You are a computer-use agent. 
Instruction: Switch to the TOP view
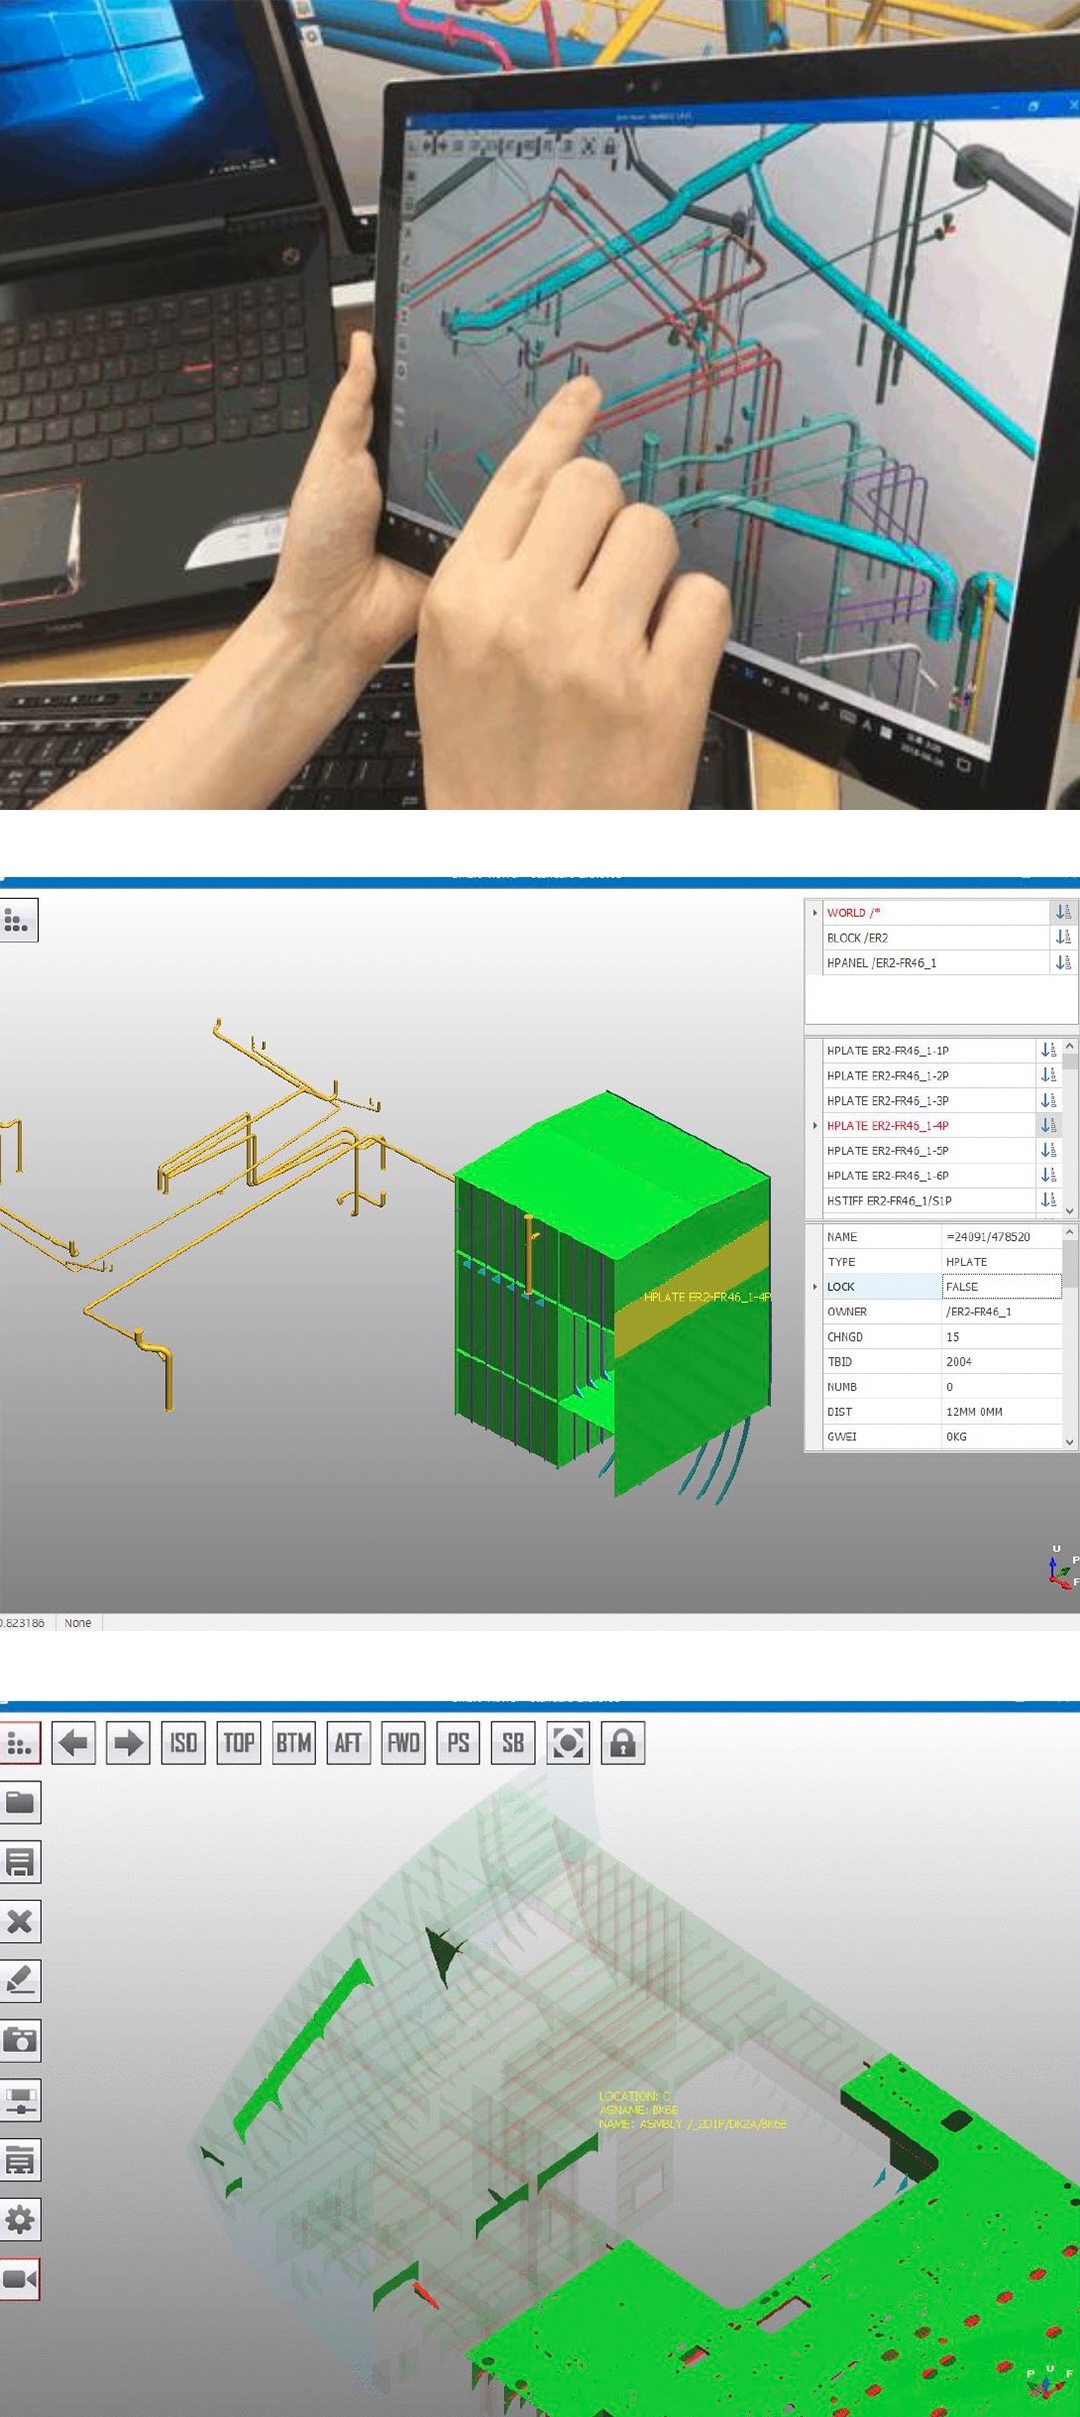pyautogui.click(x=238, y=1743)
